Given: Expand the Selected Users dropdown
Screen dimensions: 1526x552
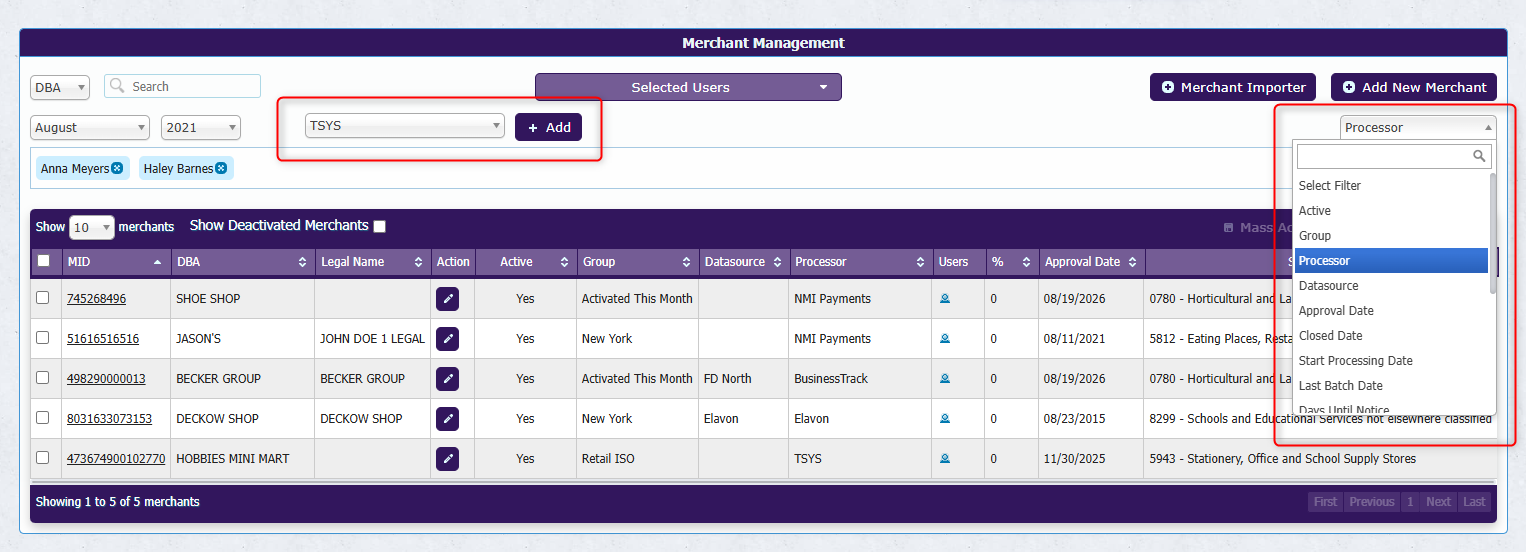Looking at the screenshot, I should (688, 87).
